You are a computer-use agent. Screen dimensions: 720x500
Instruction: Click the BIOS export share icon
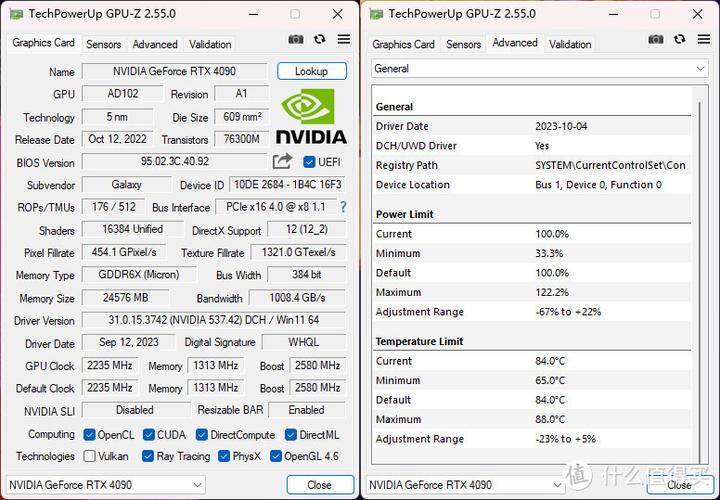click(x=282, y=161)
